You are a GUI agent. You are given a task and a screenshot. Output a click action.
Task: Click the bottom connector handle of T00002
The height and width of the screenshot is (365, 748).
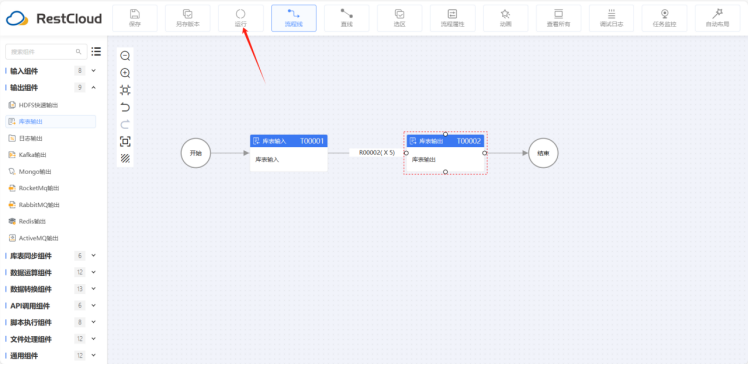[x=446, y=172]
